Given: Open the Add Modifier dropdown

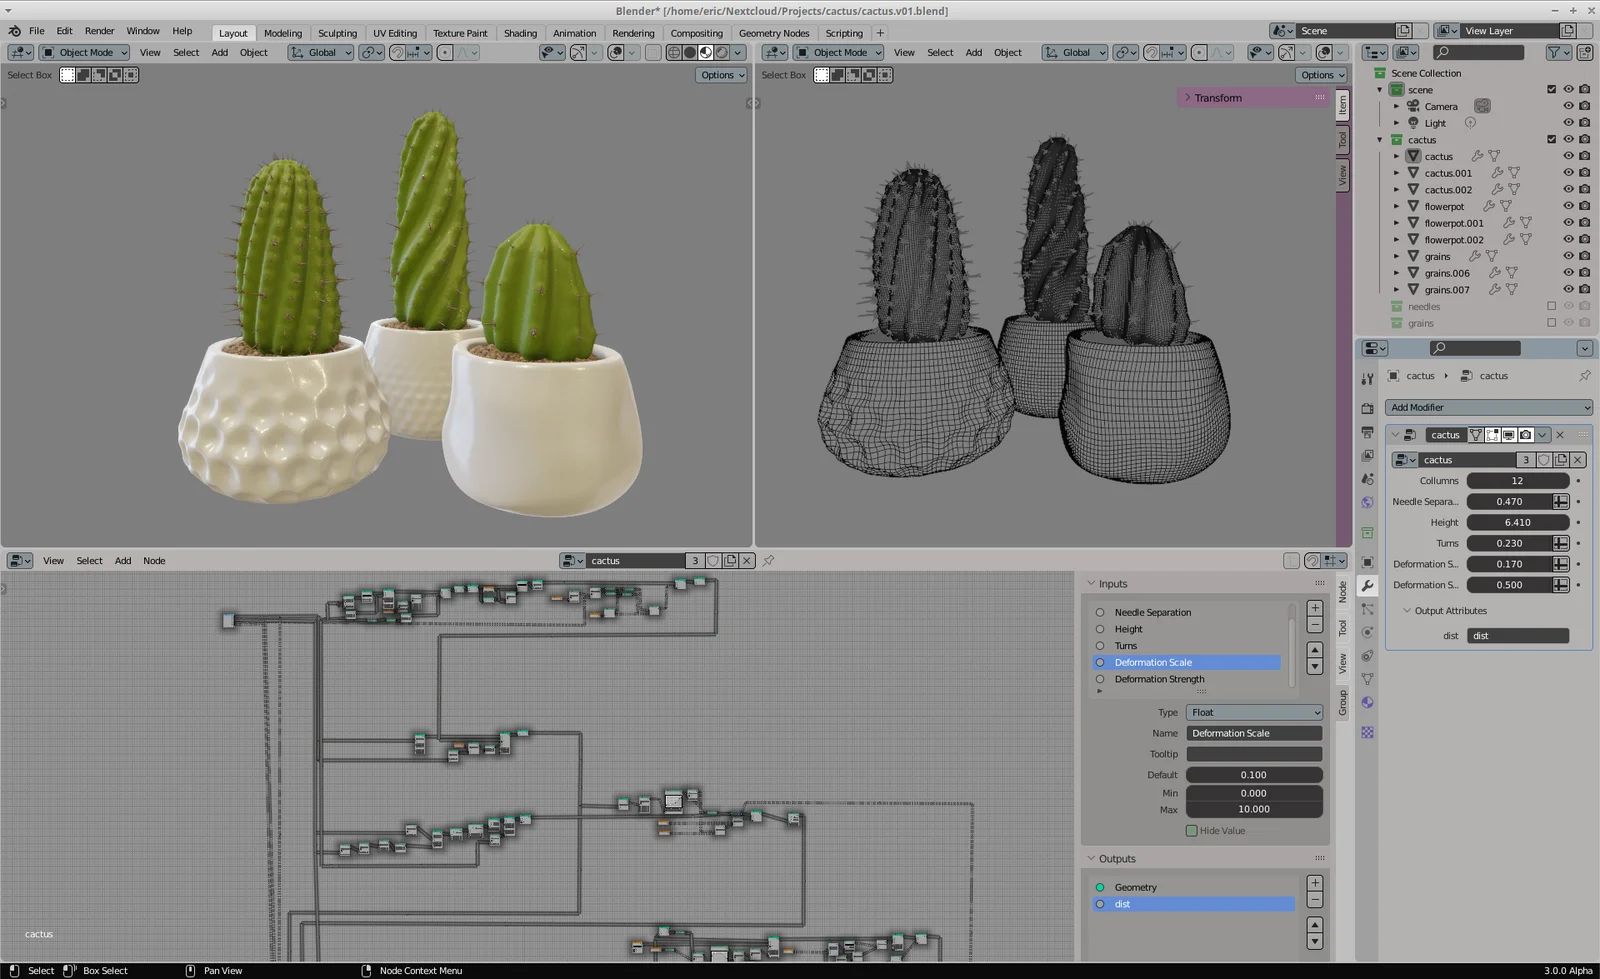Looking at the screenshot, I should 1487,407.
